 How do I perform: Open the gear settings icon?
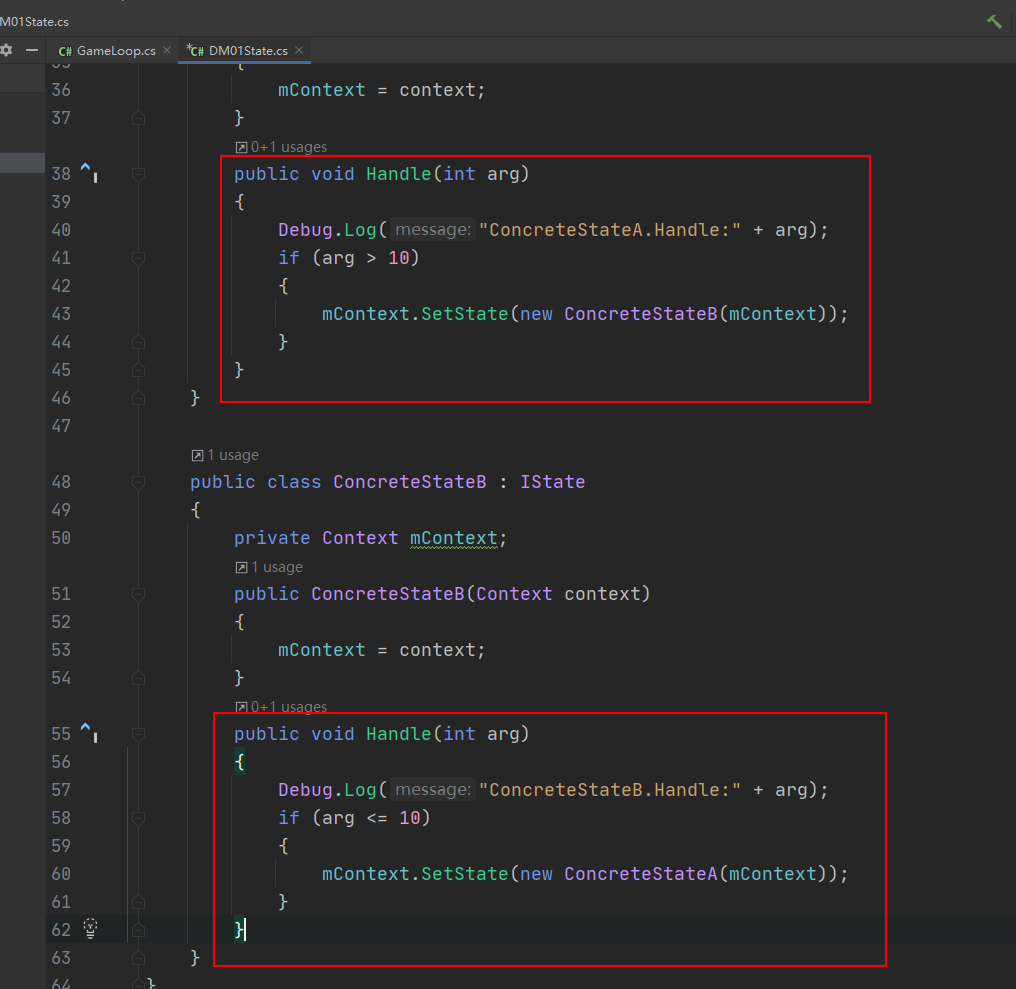[6, 50]
